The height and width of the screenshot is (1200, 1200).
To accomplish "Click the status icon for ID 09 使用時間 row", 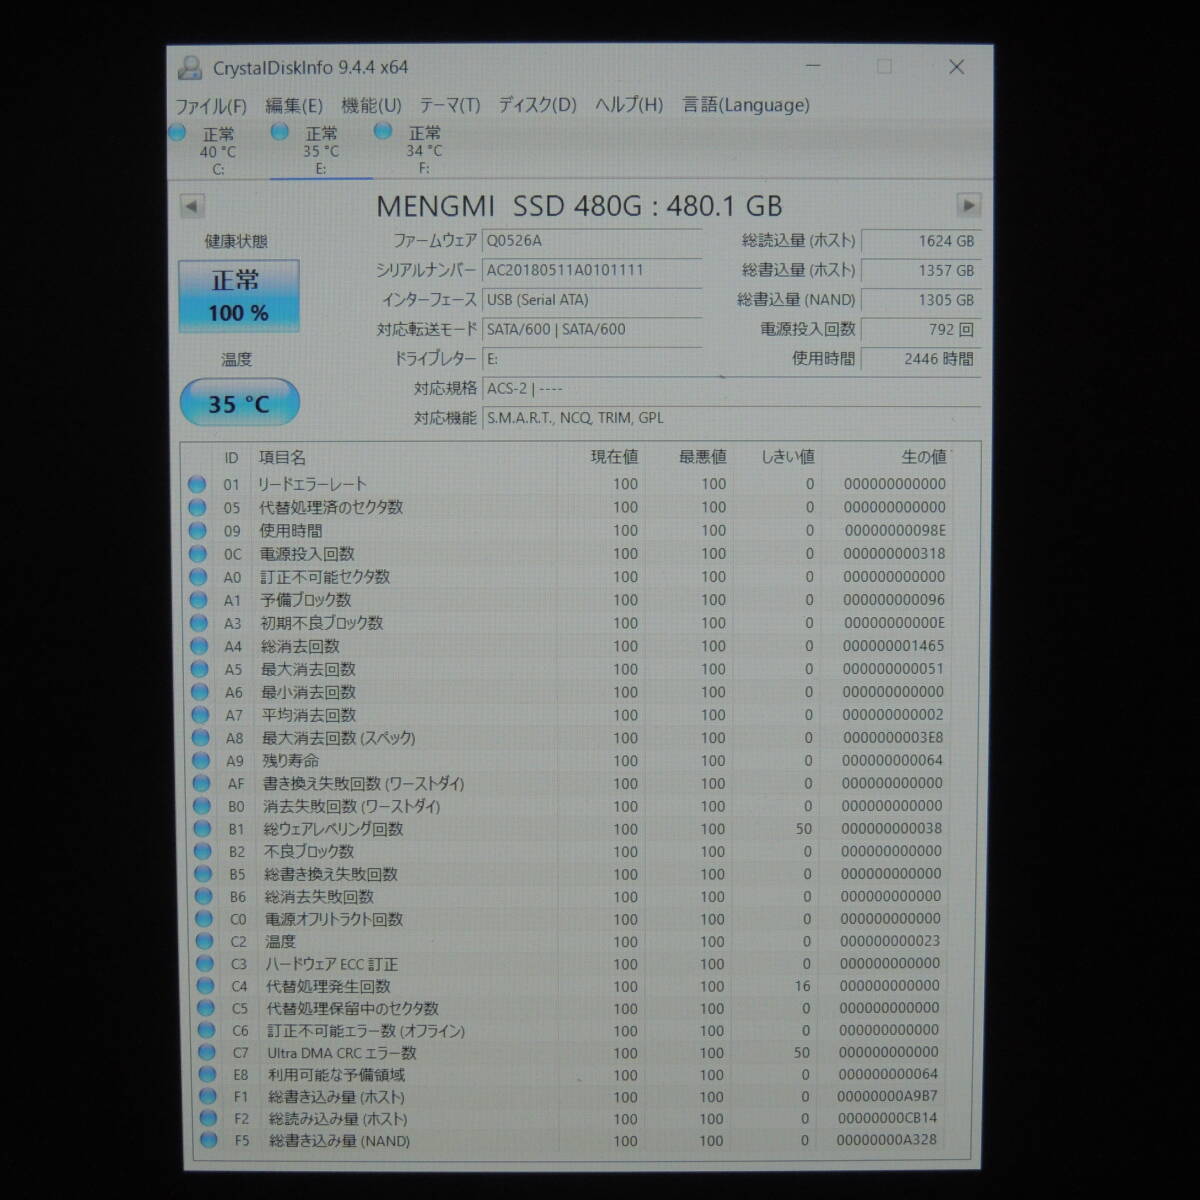I will point(197,531).
